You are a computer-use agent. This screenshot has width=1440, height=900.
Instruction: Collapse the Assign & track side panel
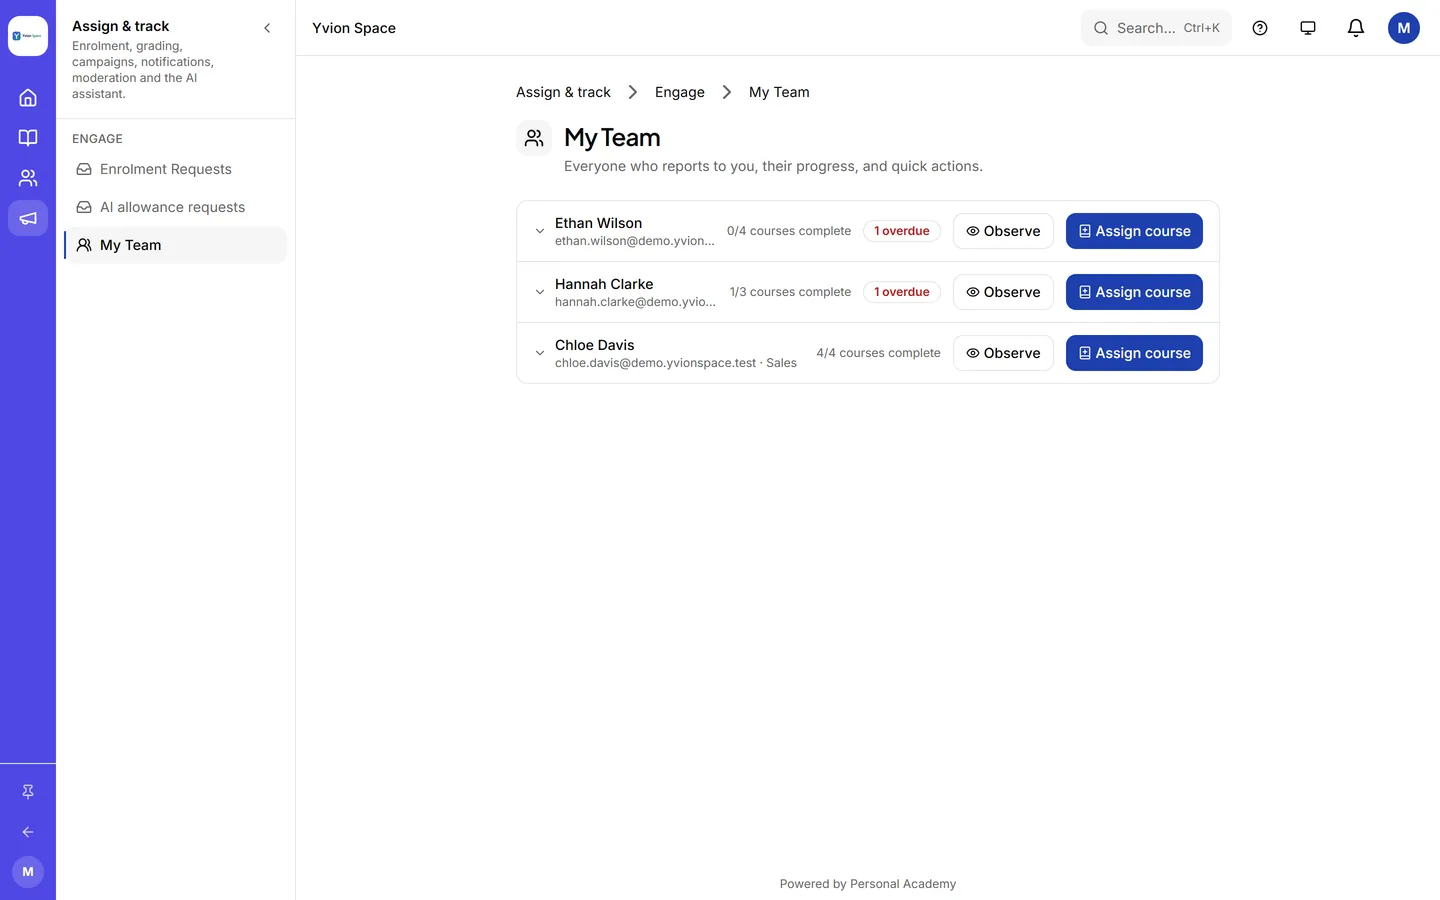click(x=267, y=28)
